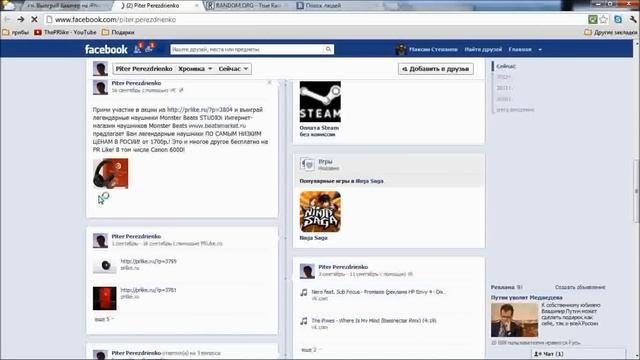Open the прябы bookmark folder

pos(16,32)
